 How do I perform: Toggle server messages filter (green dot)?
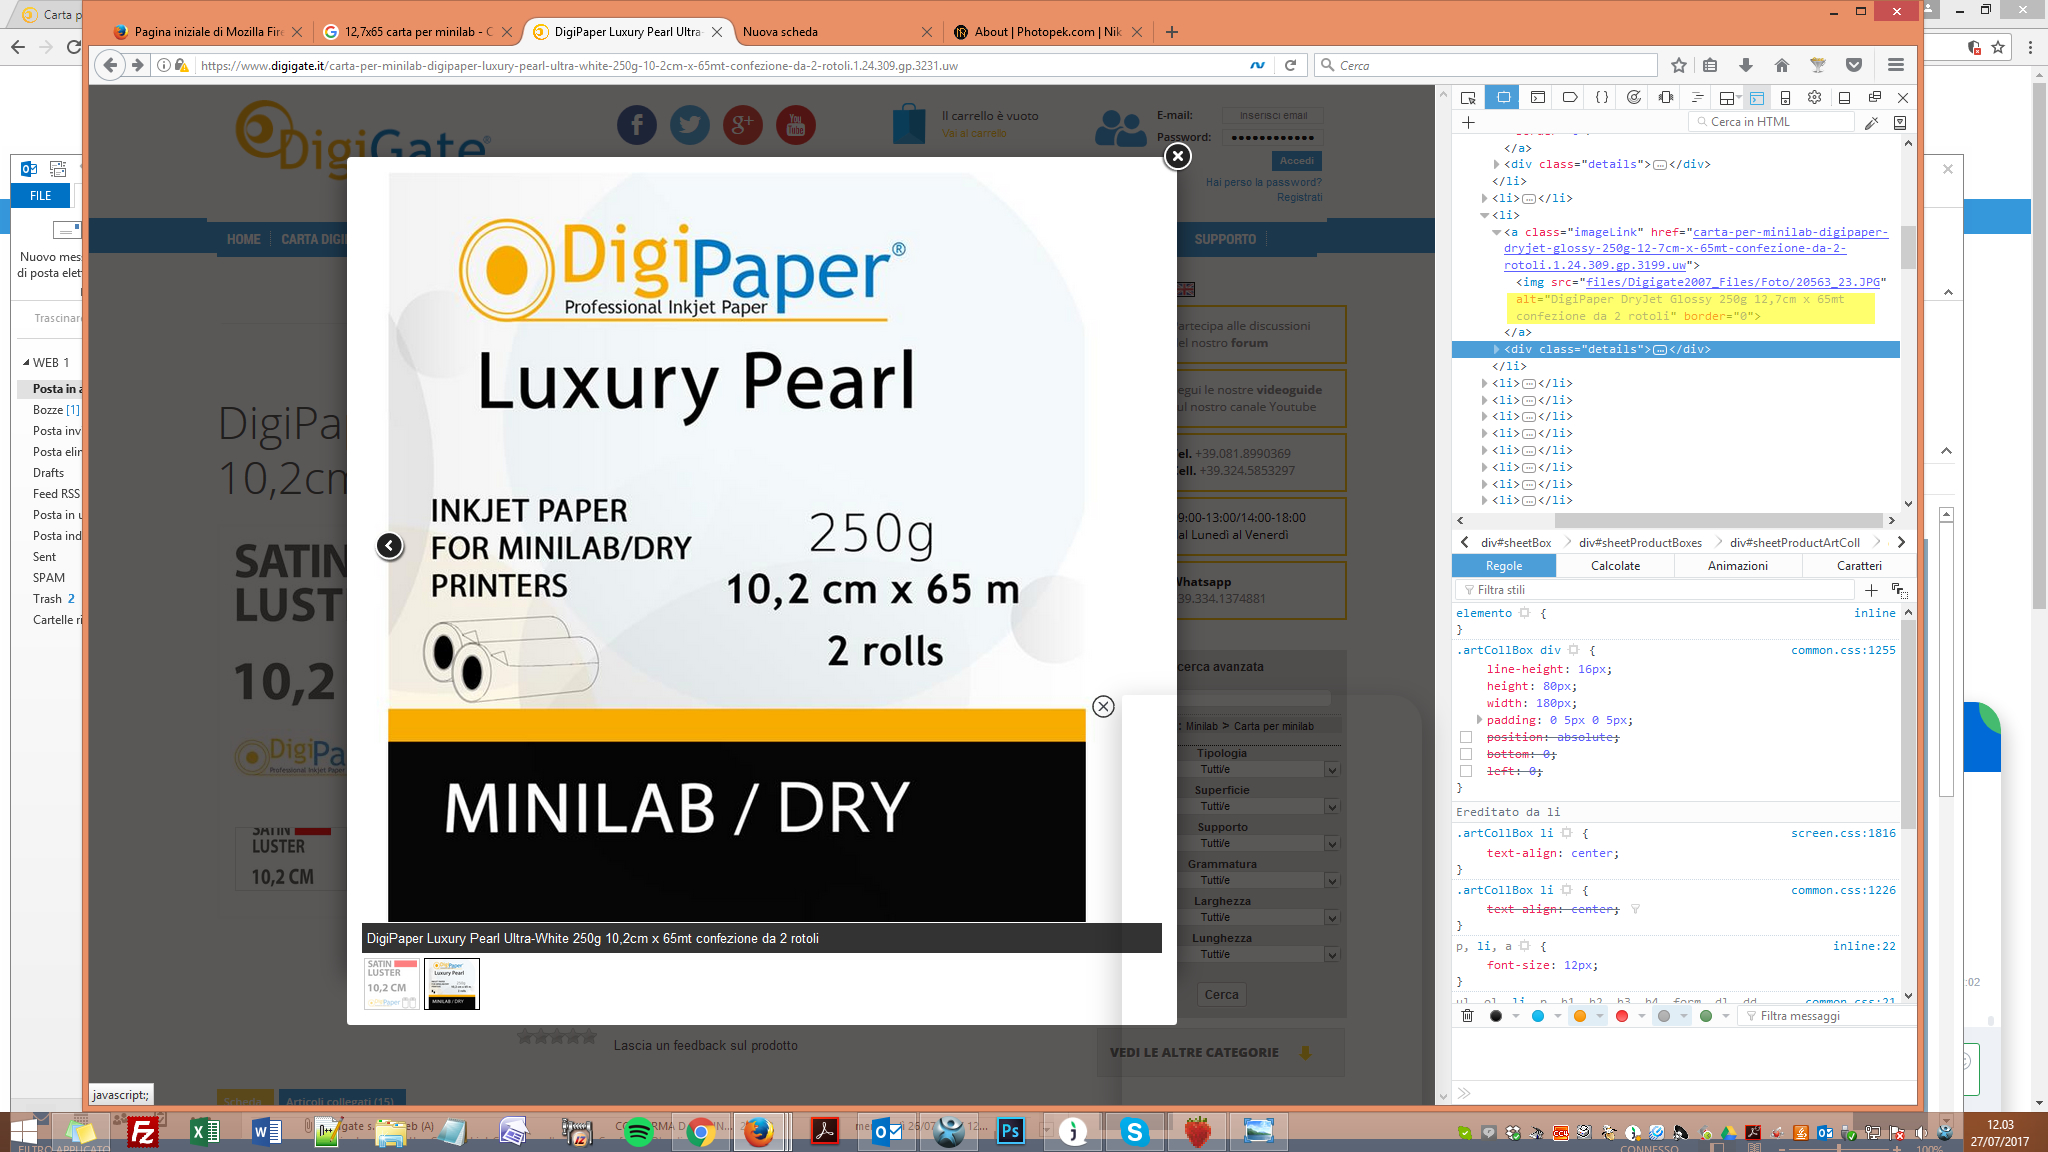pyautogui.click(x=1706, y=1016)
